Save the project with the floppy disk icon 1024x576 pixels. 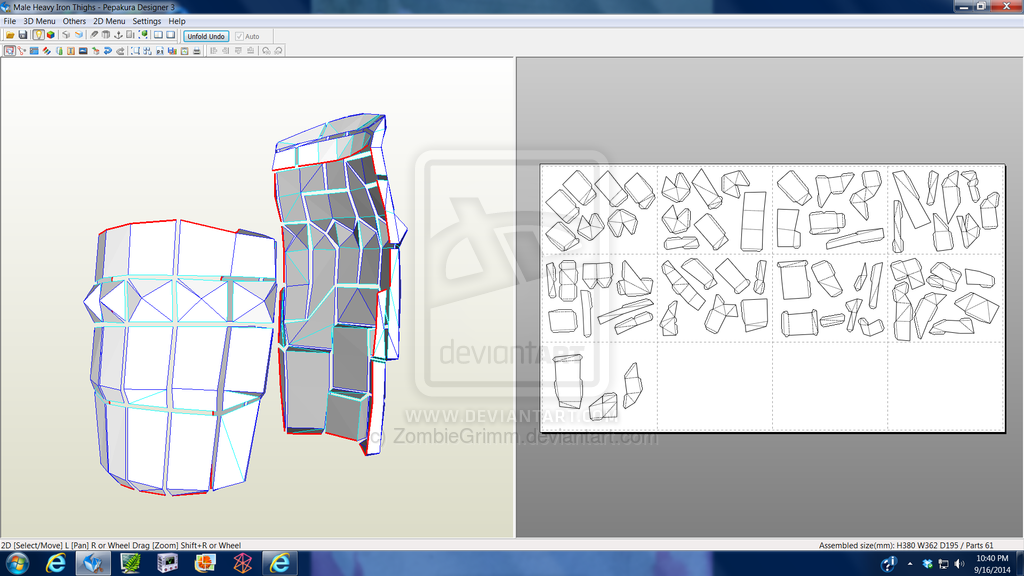point(23,35)
